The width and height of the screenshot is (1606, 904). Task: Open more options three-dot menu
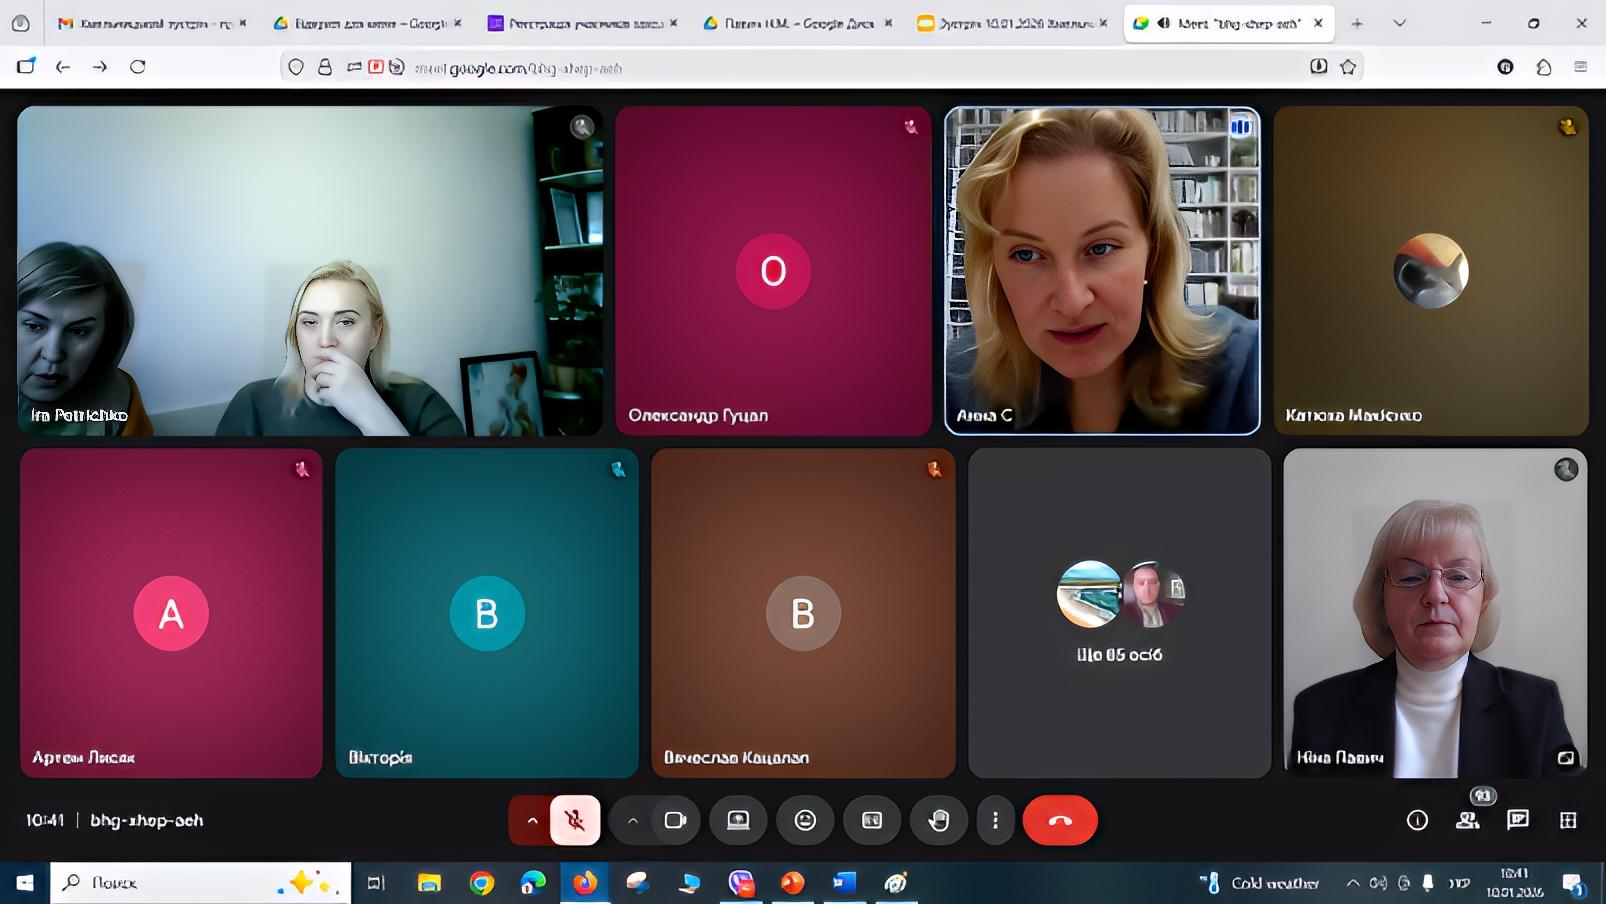pos(995,820)
